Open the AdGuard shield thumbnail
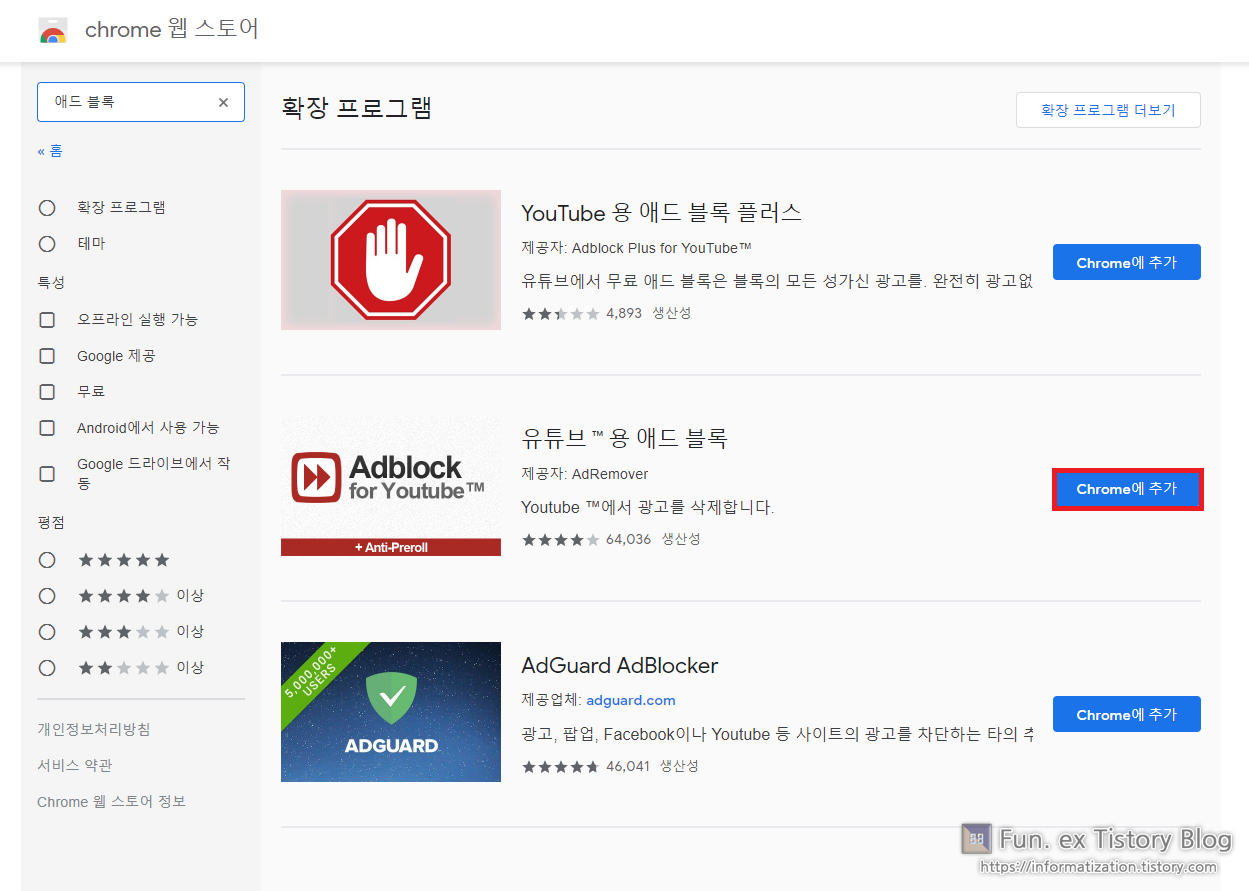 (x=391, y=712)
